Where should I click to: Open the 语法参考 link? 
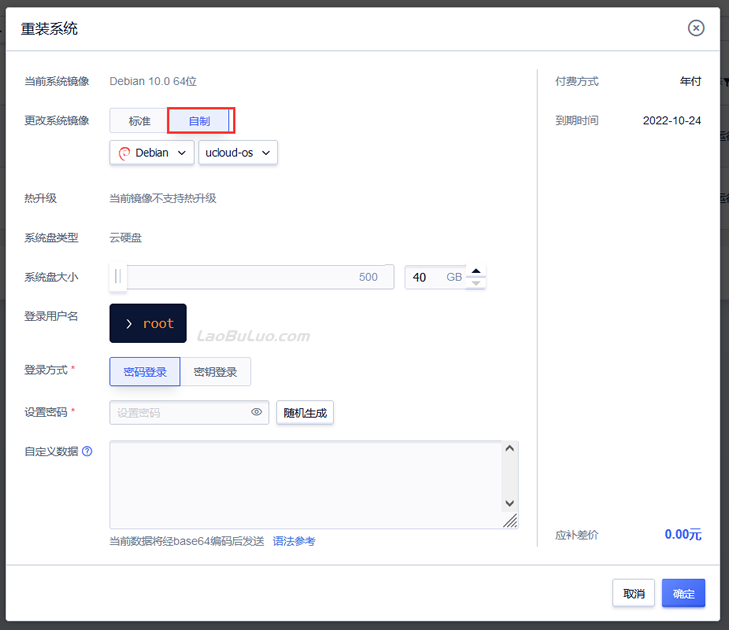pyautogui.click(x=294, y=541)
